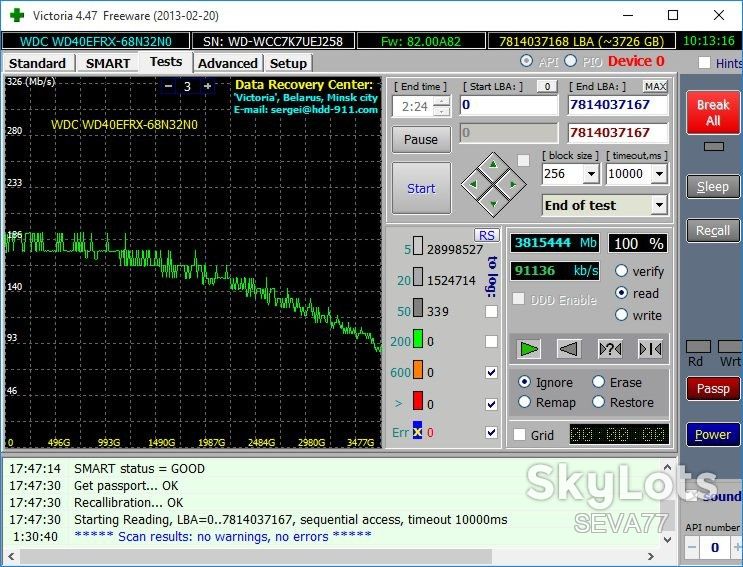Click the reverse scan direction button
The height and width of the screenshot is (567, 743).
[569, 349]
